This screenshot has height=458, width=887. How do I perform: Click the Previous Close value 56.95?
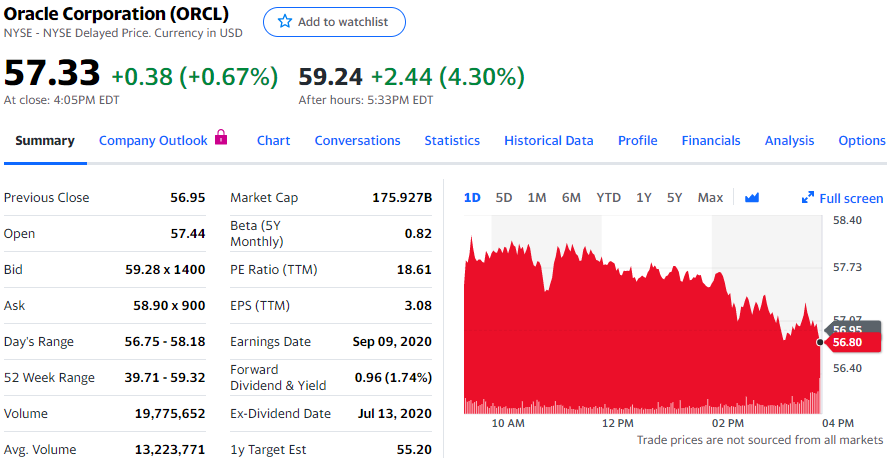pyautogui.click(x=188, y=198)
